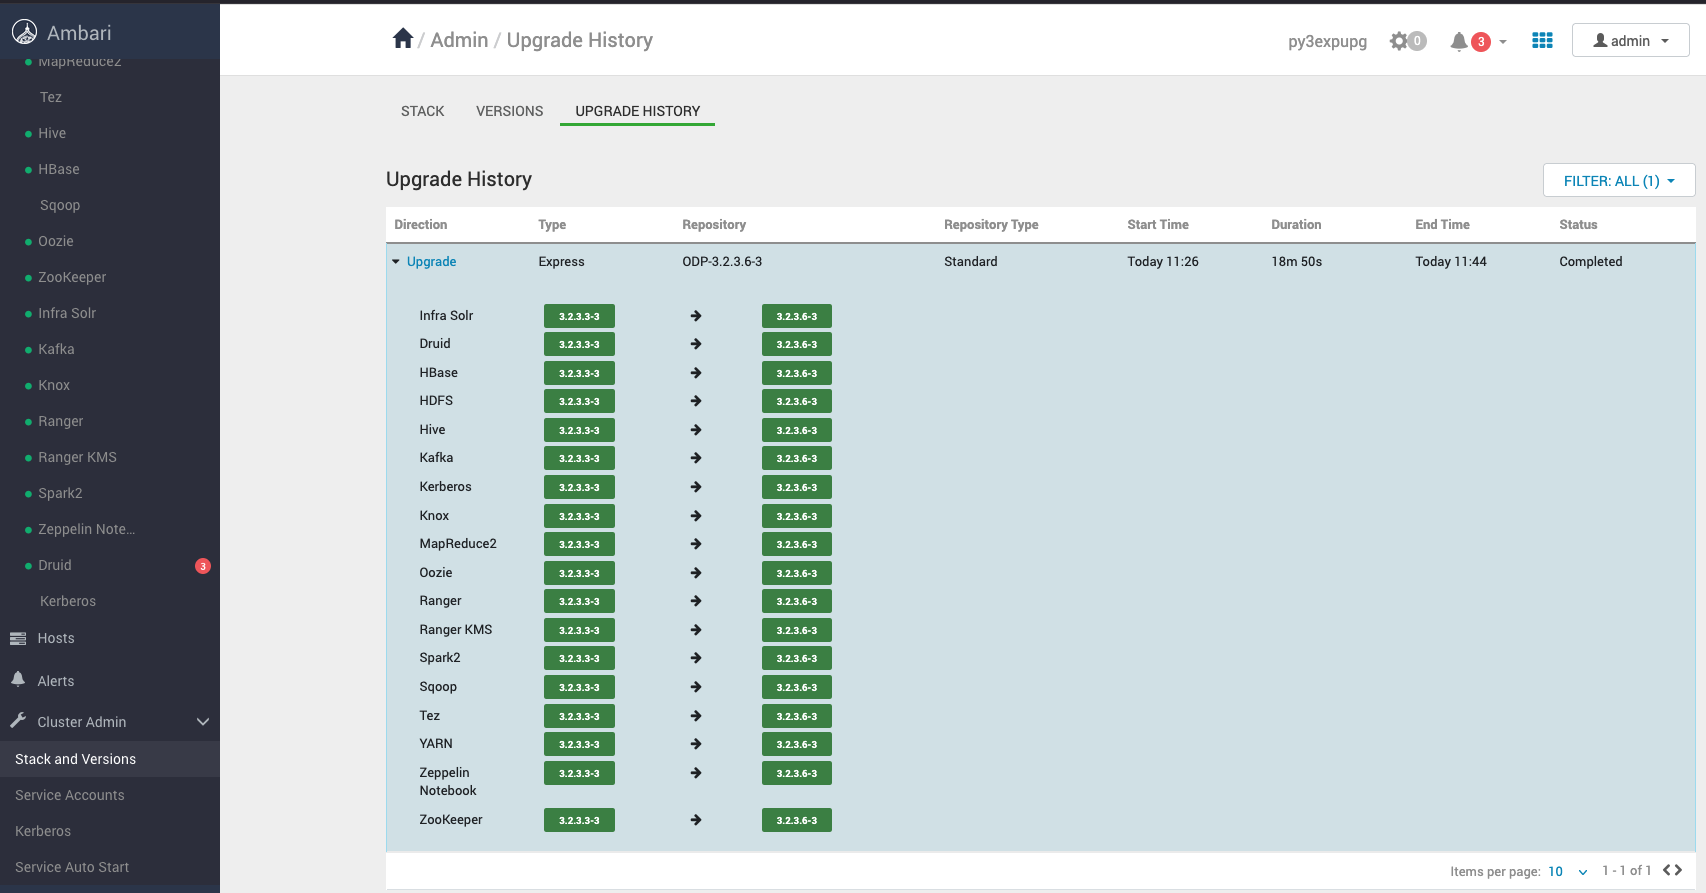The image size is (1706, 893).
Task: Open the Upgrade direction link
Action: click(432, 262)
